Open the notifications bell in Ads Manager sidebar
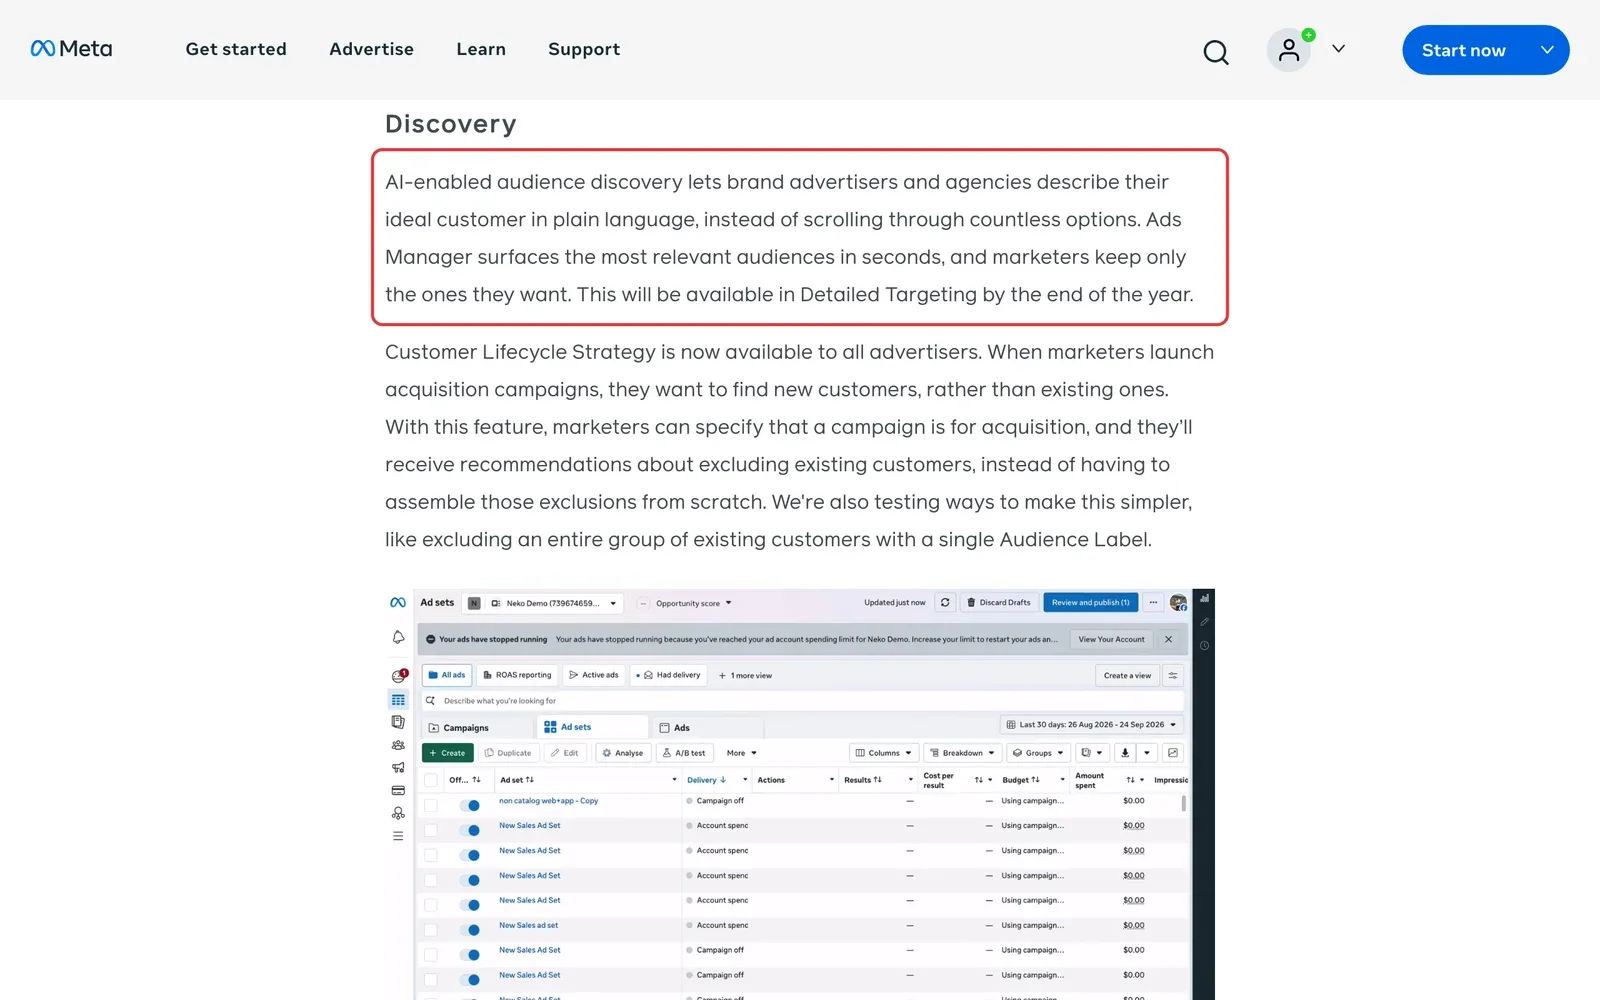 click(x=398, y=637)
